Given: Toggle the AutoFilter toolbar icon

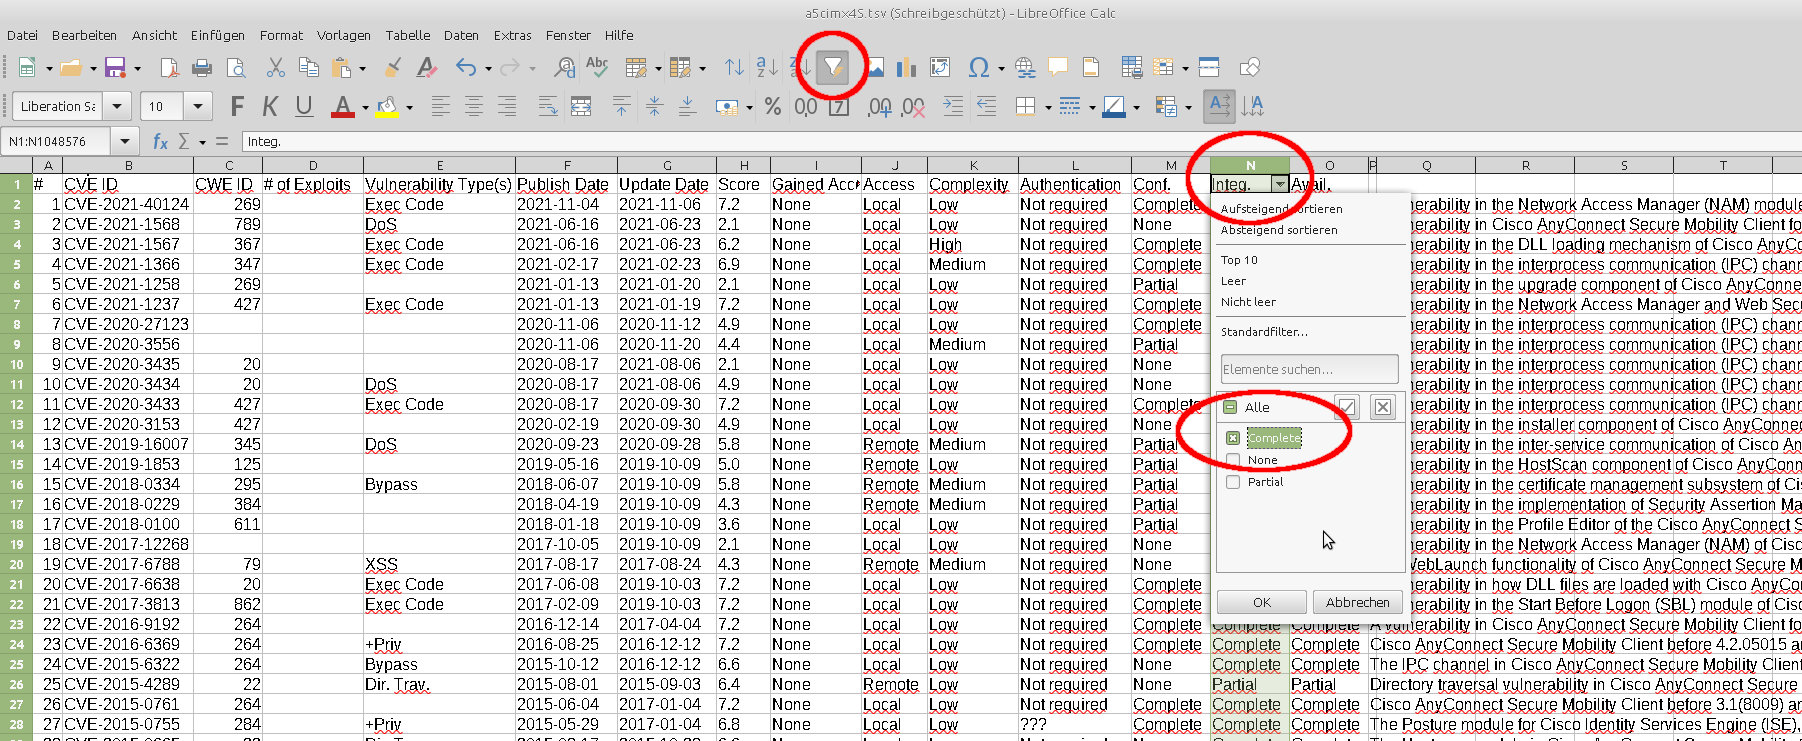Looking at the screenshot, I should (x=832, y=67).
